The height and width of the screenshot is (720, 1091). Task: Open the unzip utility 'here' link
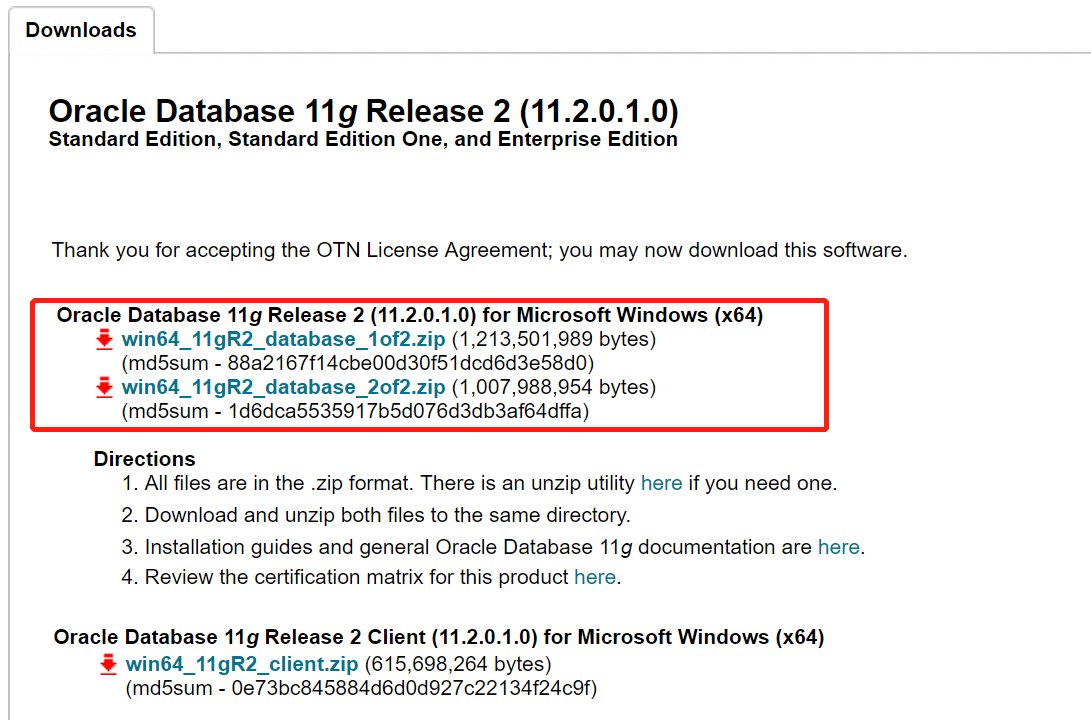coord(661,482)
